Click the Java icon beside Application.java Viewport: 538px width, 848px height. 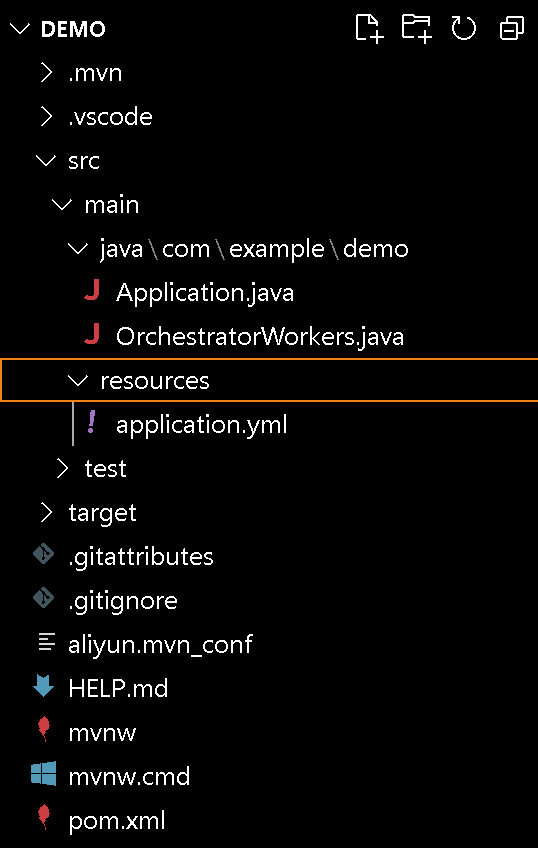click(92, 293)
